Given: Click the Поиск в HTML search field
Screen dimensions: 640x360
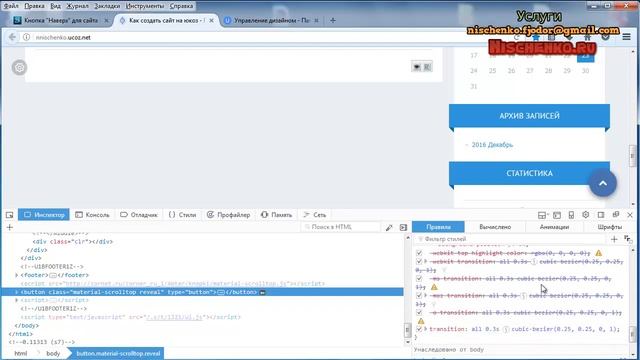Looking at the screenshot, I should [x=341, y=227].
